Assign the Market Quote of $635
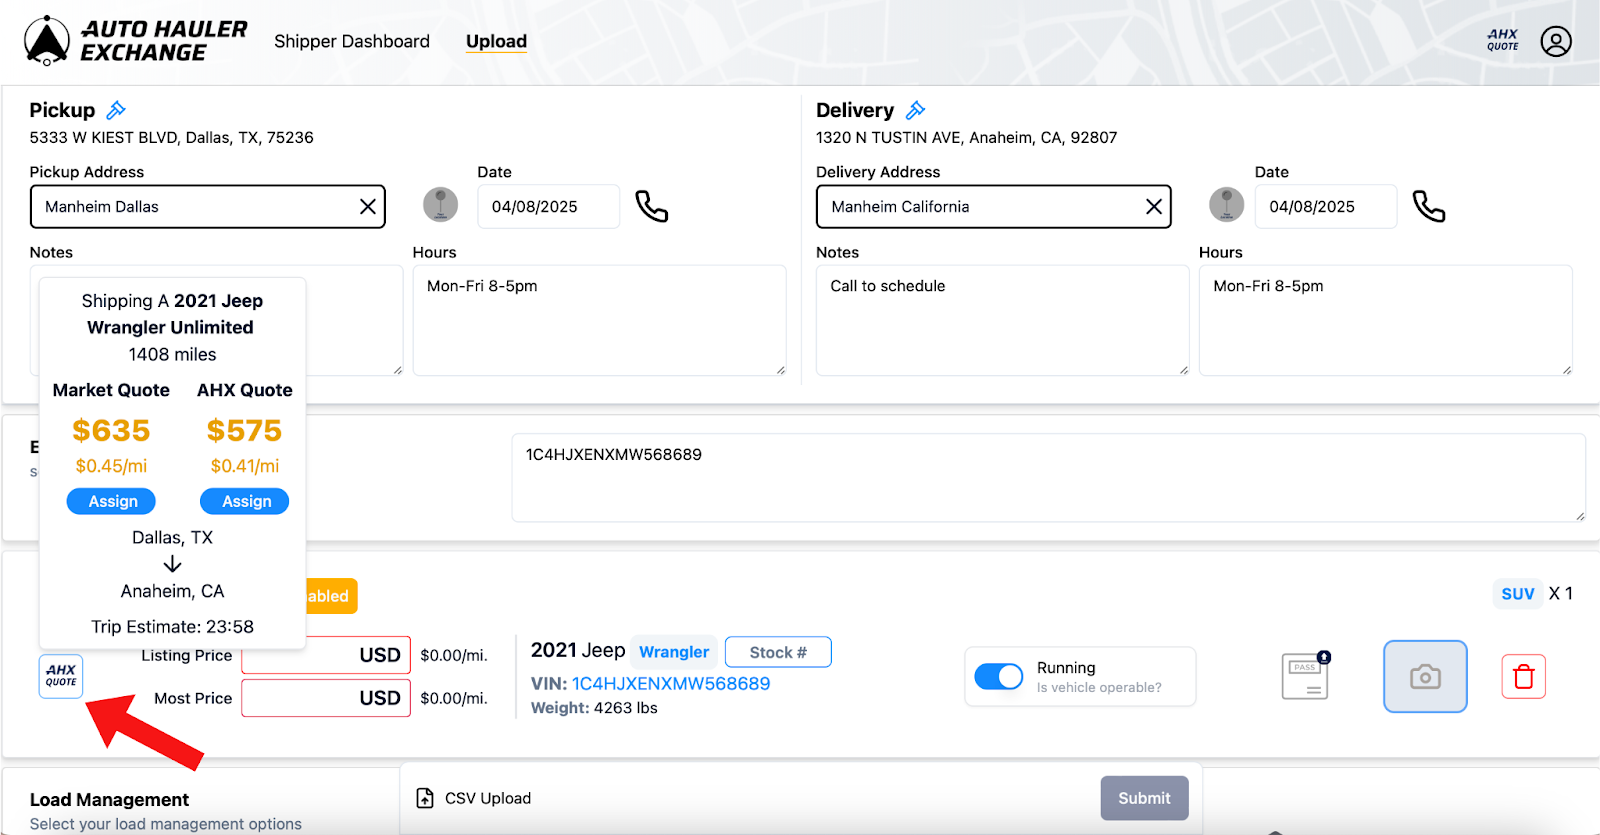Screen dimensions: 1600x835 point(112,501)
